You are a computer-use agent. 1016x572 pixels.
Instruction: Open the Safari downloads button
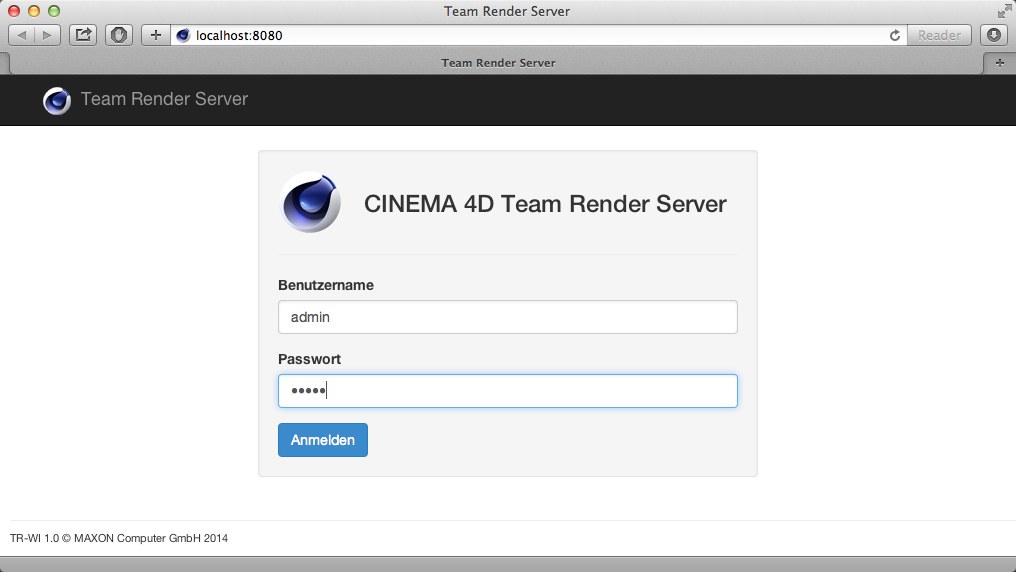tap(994, 35)
